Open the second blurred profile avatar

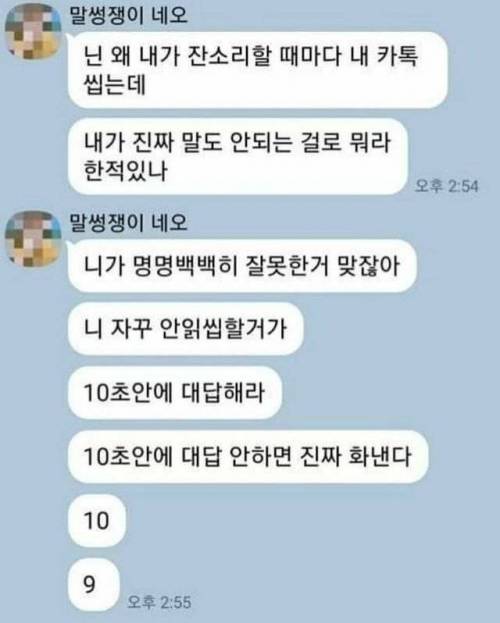coord(33,239)
